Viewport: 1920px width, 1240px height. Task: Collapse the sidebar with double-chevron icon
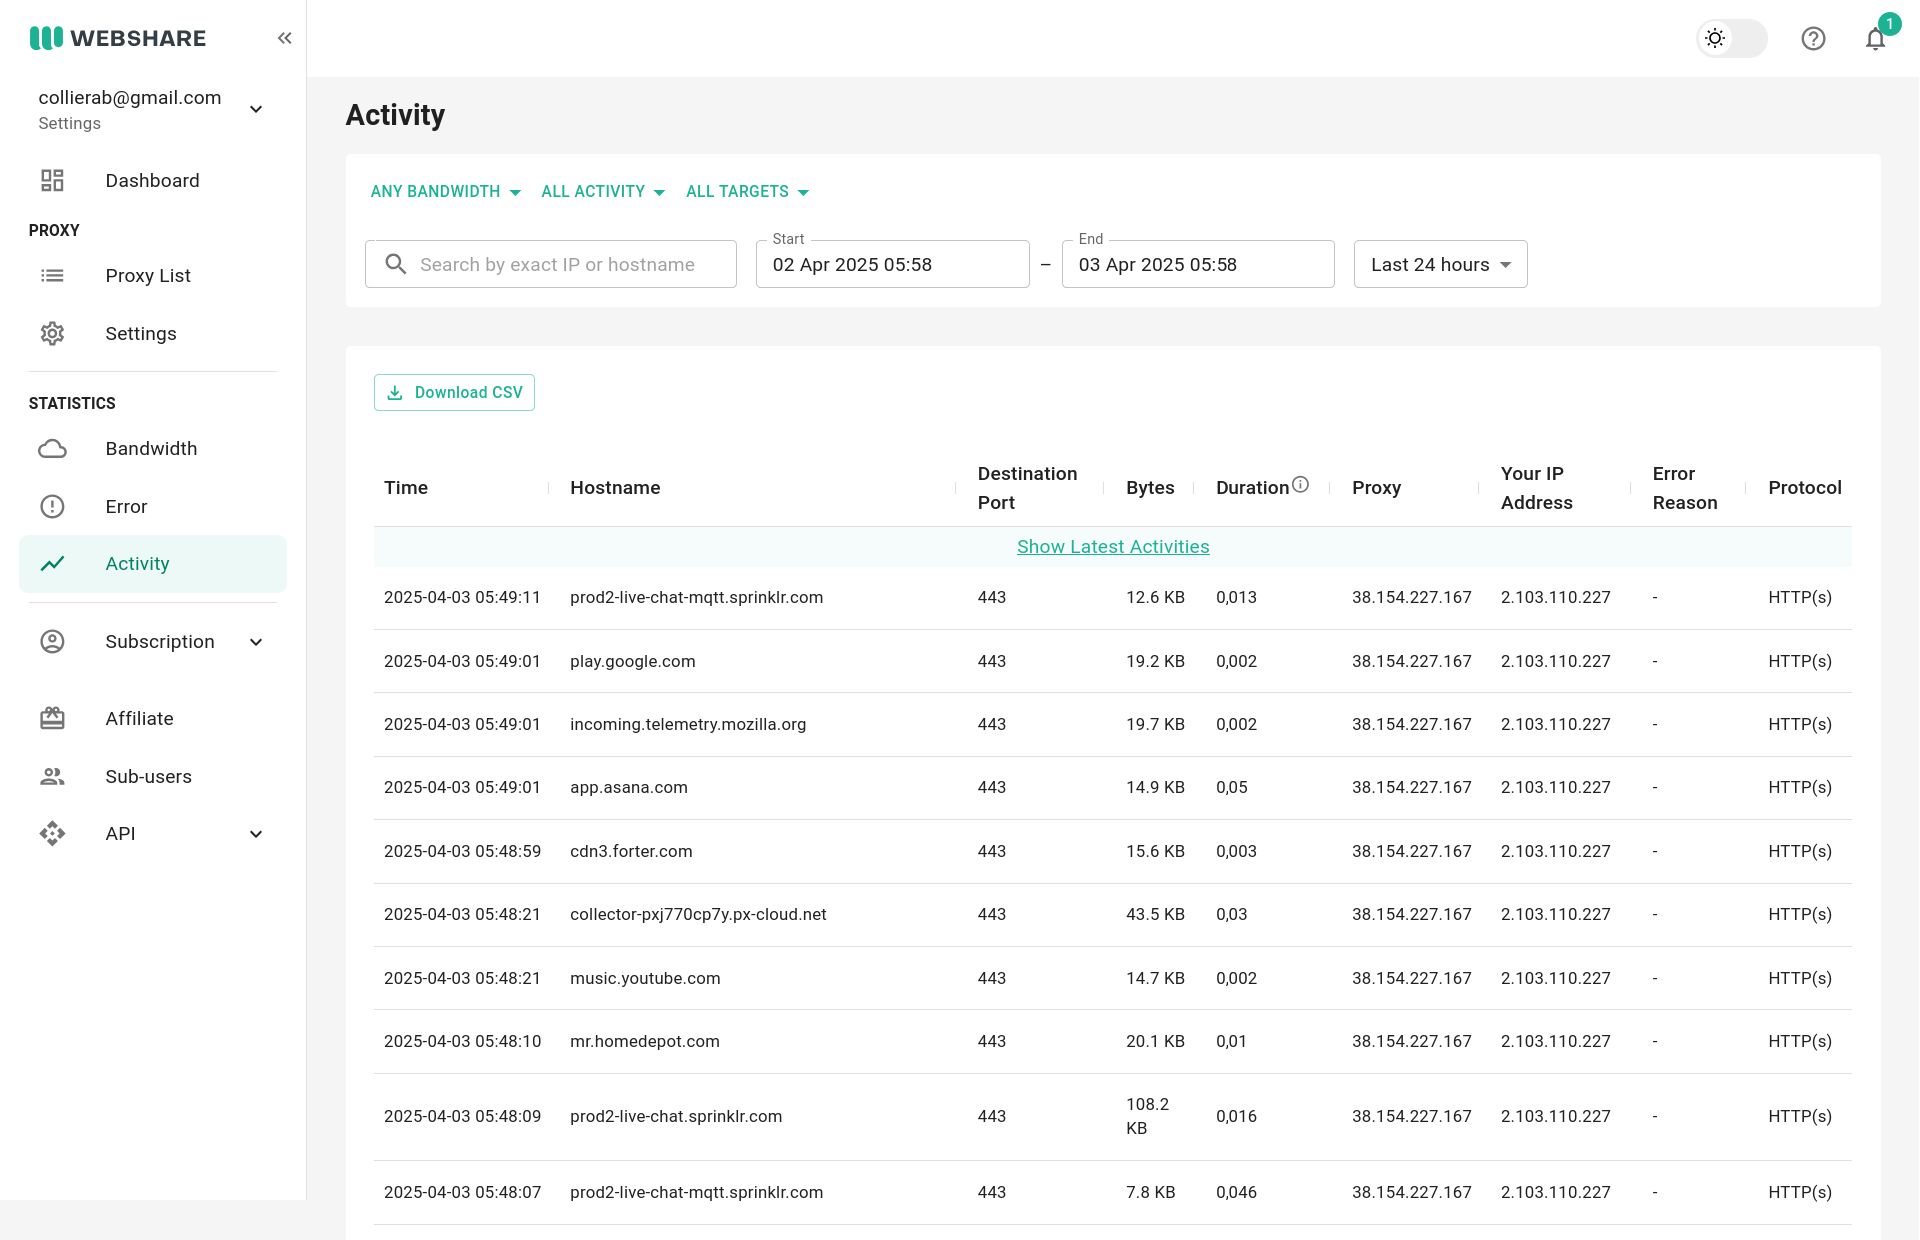click(284, 38)
